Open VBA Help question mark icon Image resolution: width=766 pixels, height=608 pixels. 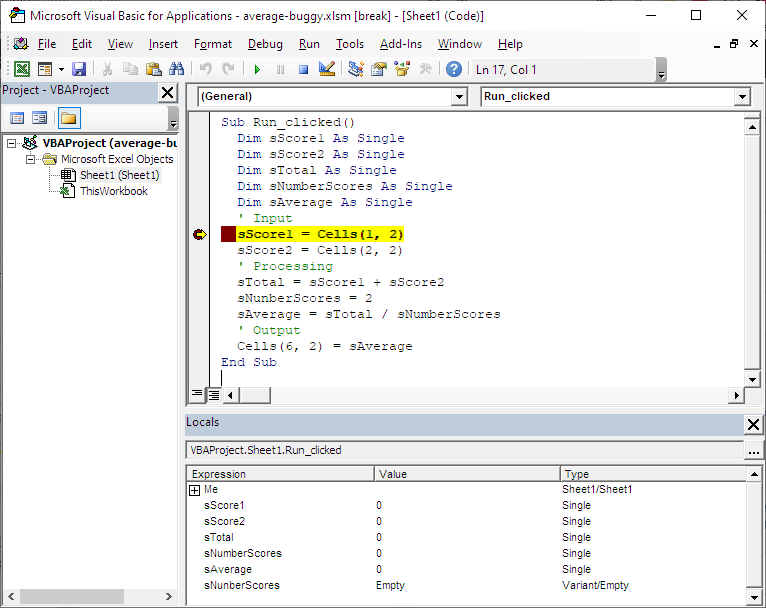pyautogui.click(x=454, y=69)
